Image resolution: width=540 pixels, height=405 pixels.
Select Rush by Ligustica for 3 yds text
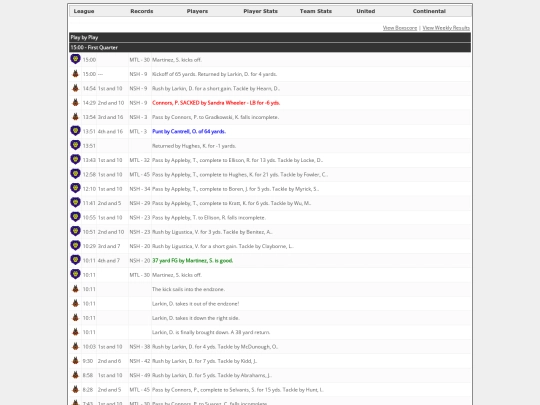click(x=212, y=232)
